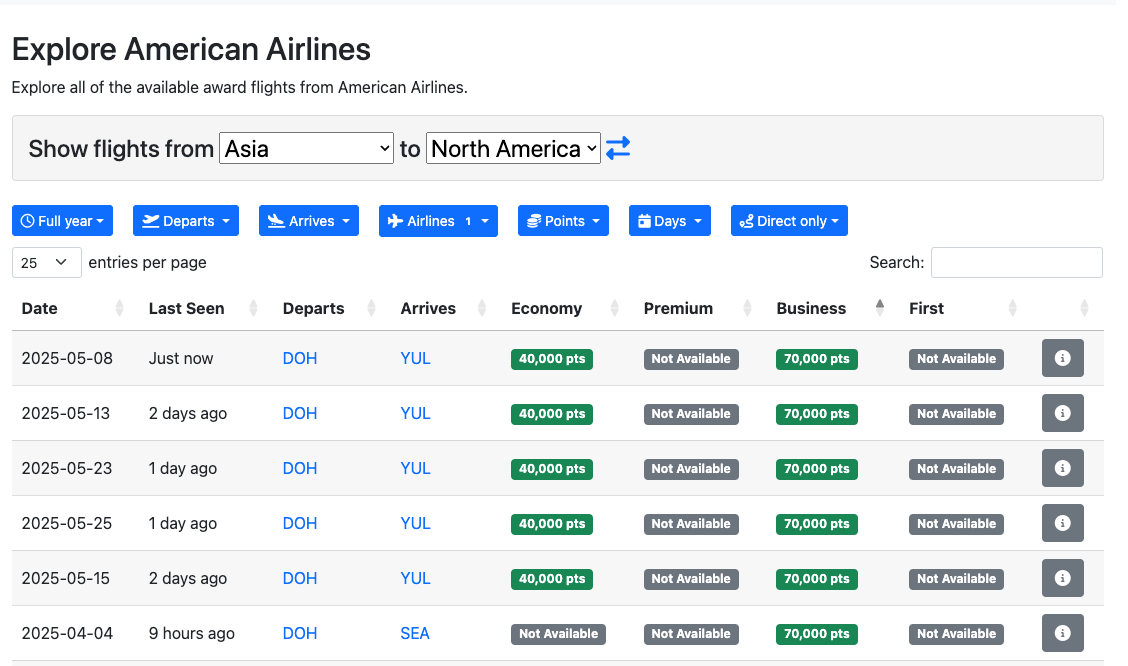Show info for the 2025-05-23 flight
Viewport: 1128px width, 666px height.
point(1062,468)
